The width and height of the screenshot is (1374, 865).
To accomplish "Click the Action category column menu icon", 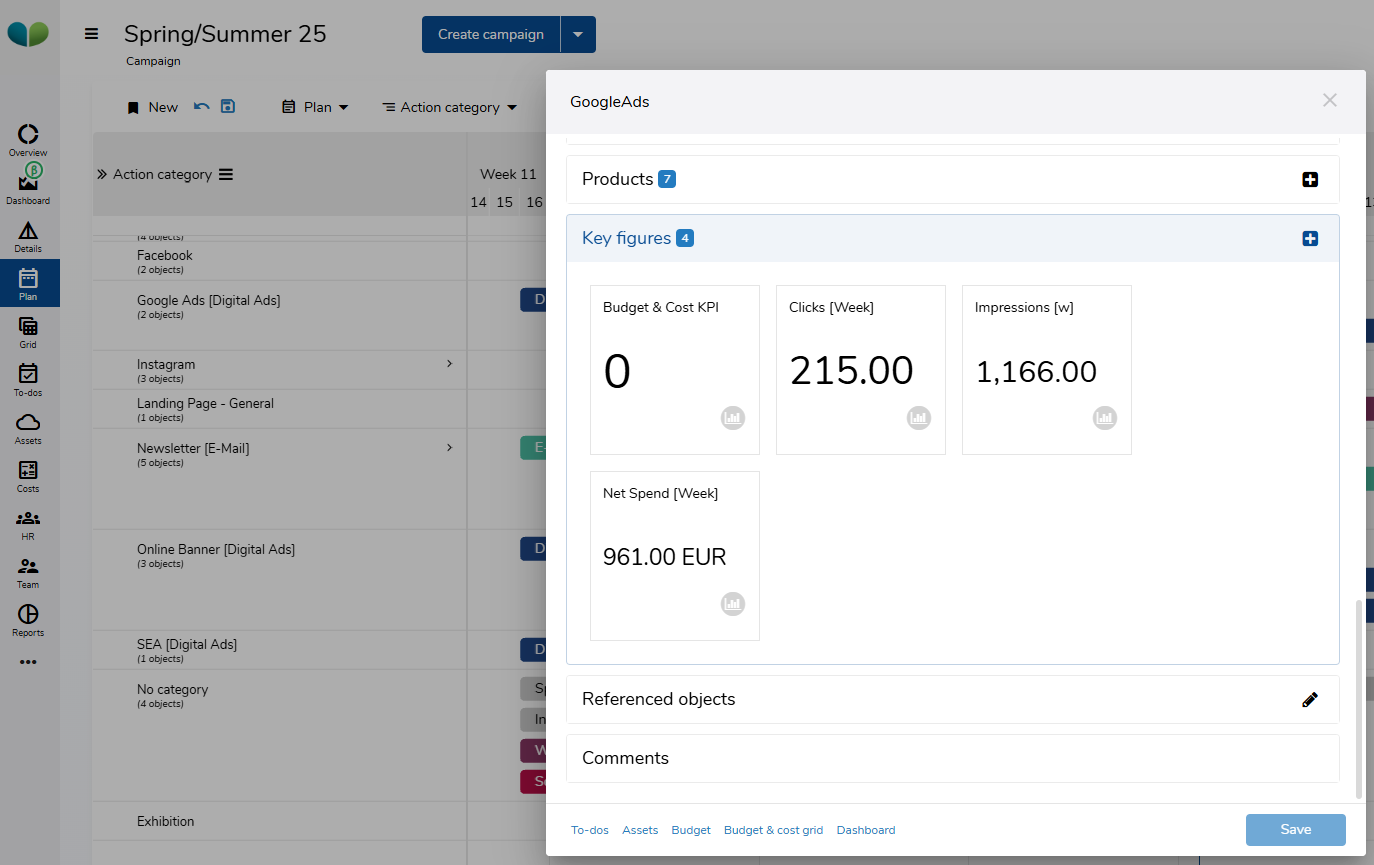I will [226, 175].
